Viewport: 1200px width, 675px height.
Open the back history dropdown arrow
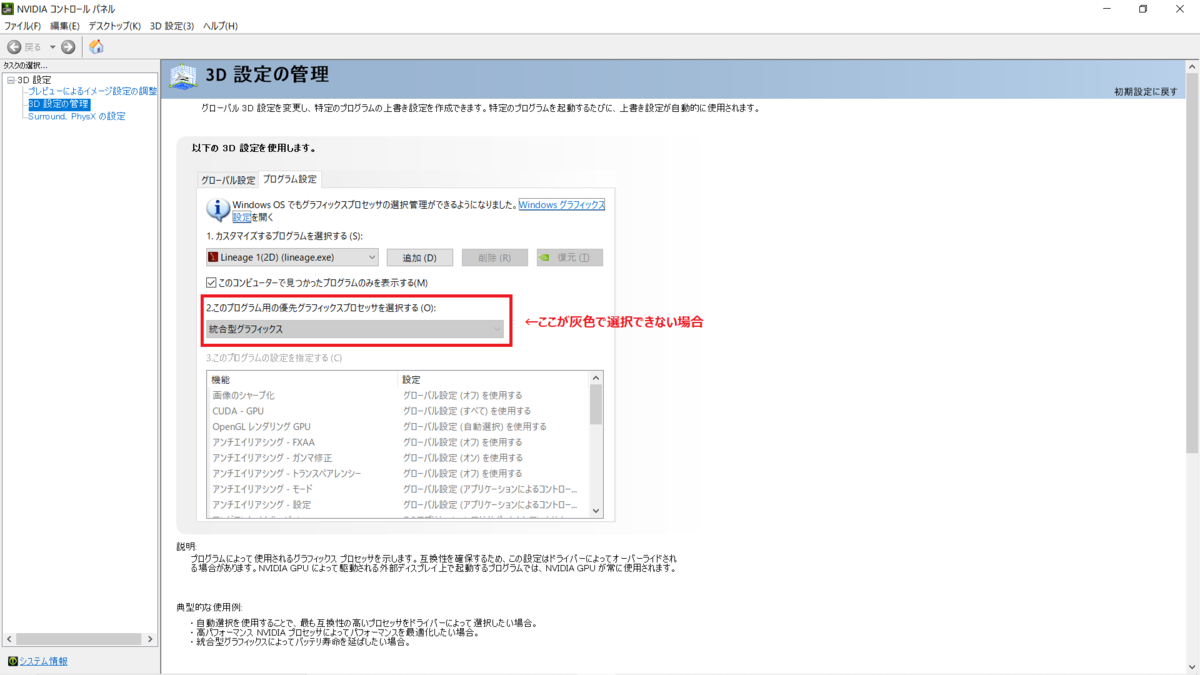pos(53,47)
